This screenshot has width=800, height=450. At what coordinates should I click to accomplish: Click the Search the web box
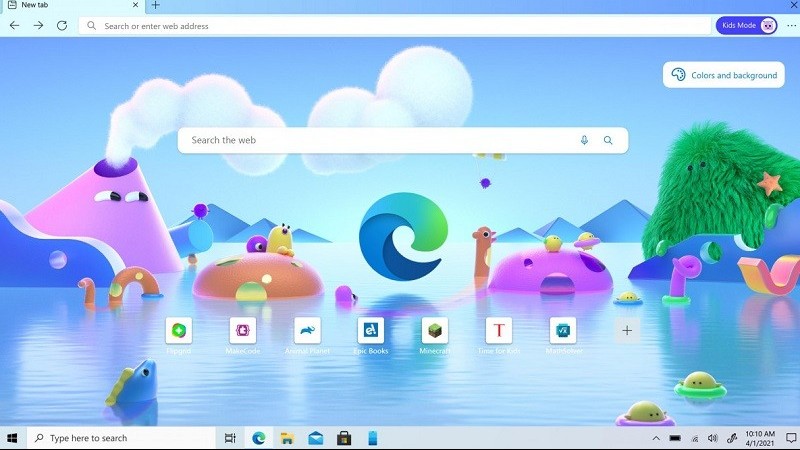click(403, 140)
